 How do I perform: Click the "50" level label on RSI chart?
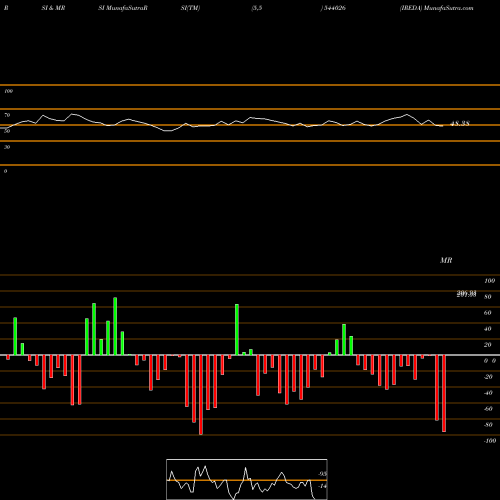click(7, 131)
